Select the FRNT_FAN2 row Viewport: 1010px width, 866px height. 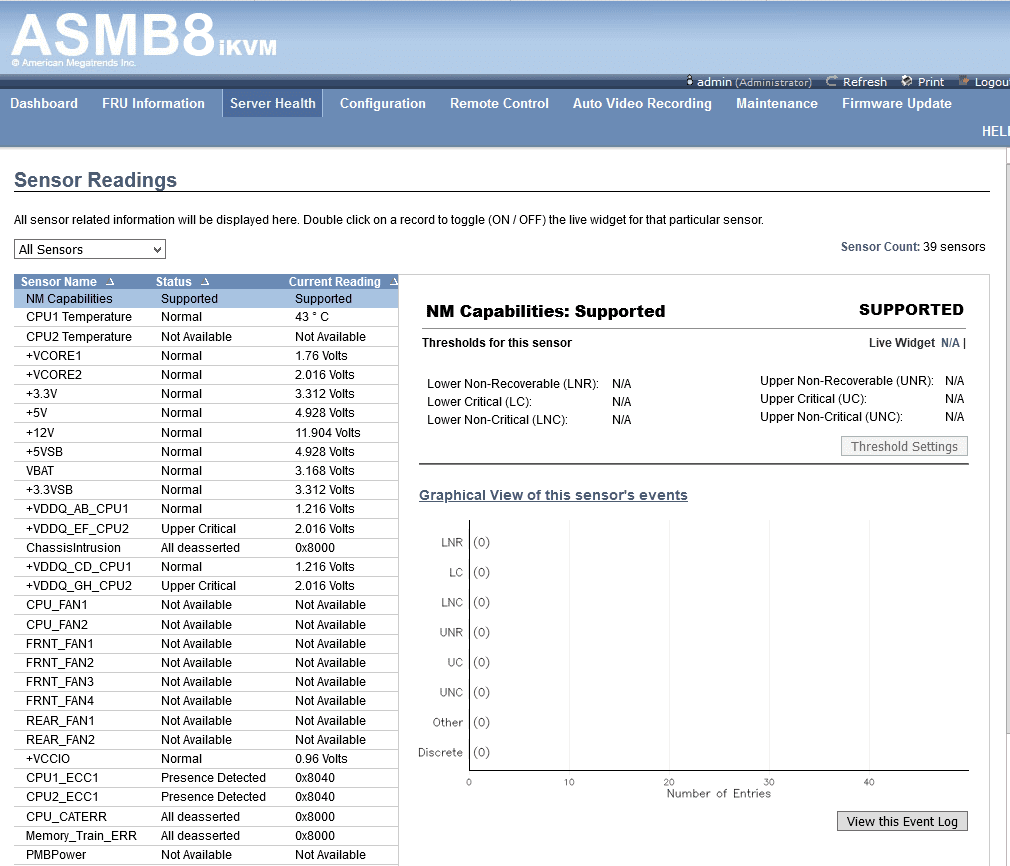[x=206, y=662]
